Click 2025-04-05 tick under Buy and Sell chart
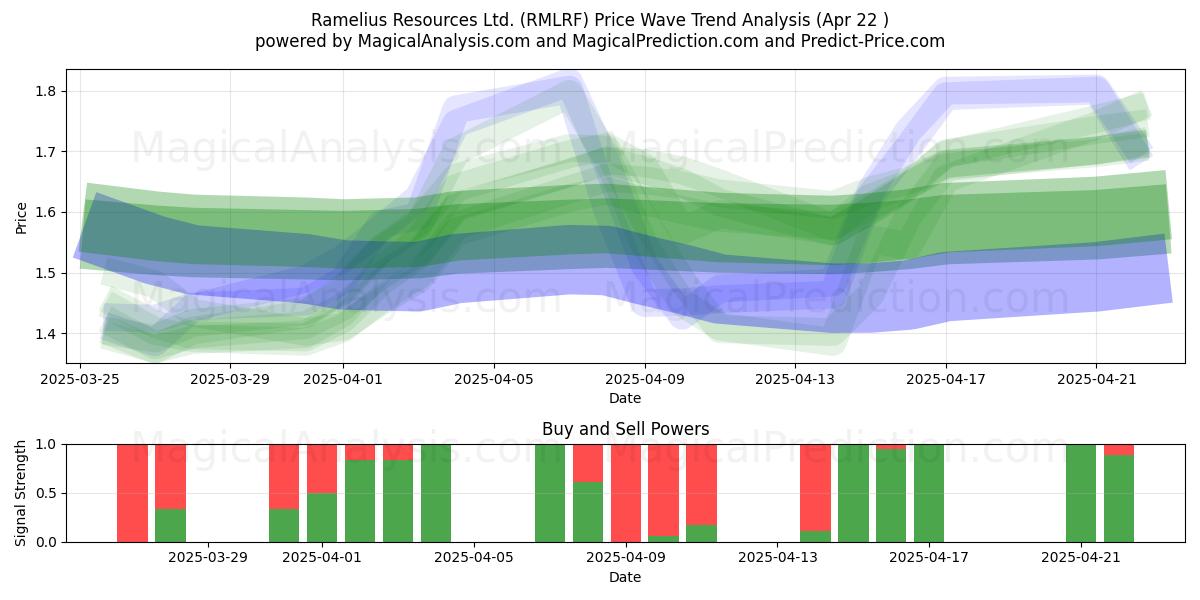 point(474,558)
